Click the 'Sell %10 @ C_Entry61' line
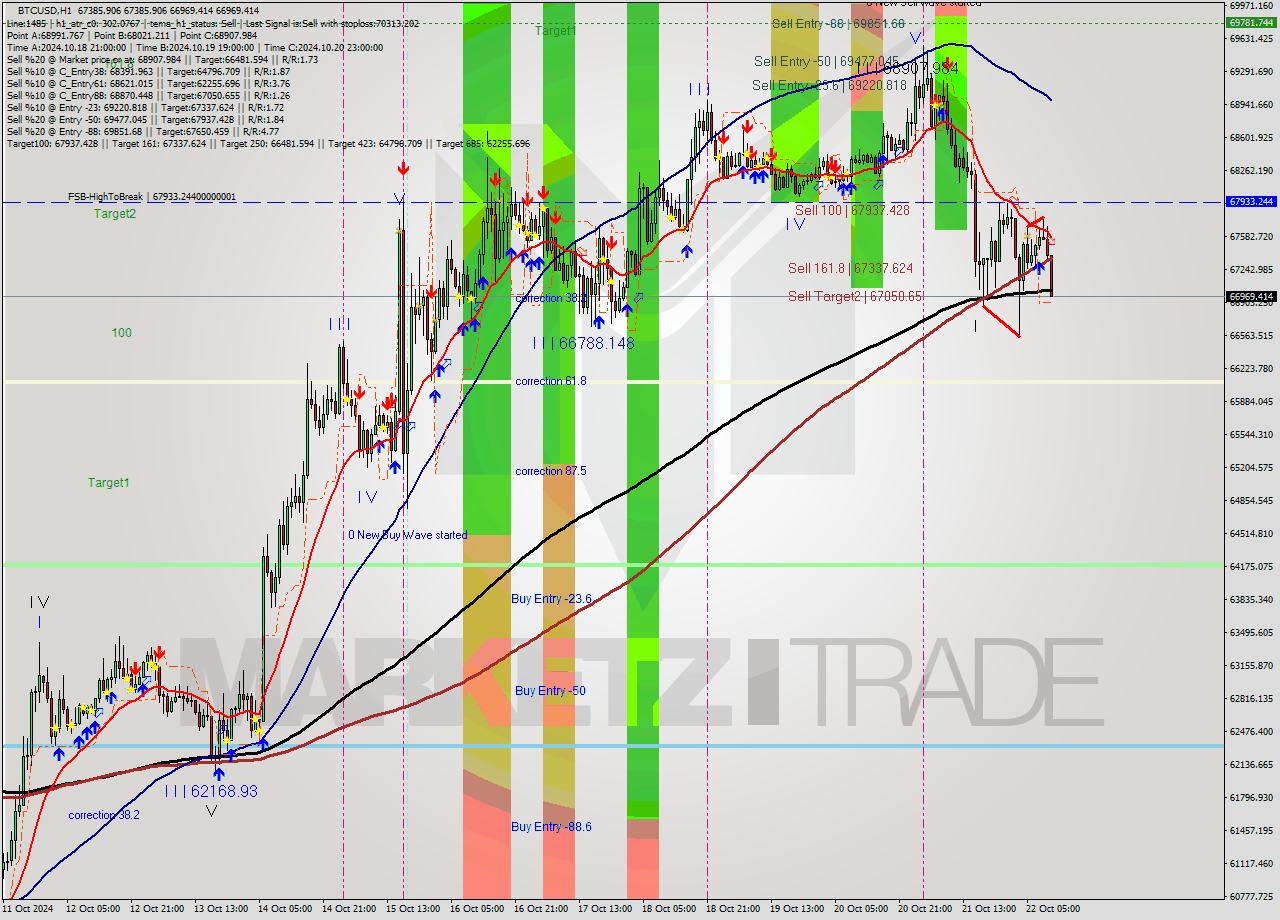The width and height of the screenshot is (1280, 920). pyautogui.click(x=148, y=83)
